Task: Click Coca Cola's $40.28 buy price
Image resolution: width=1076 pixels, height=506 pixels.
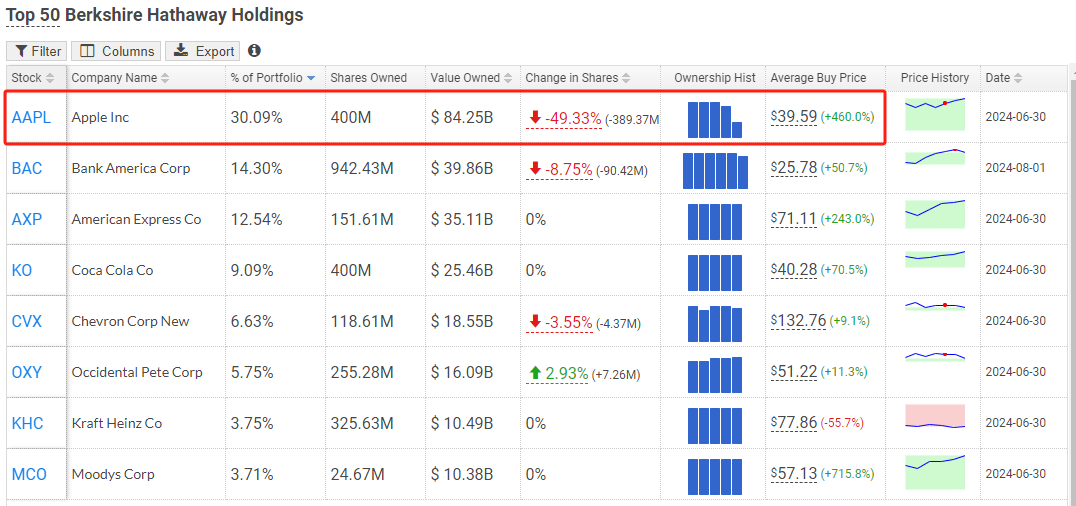Action: pyautogui.click(x=794, y=270)
